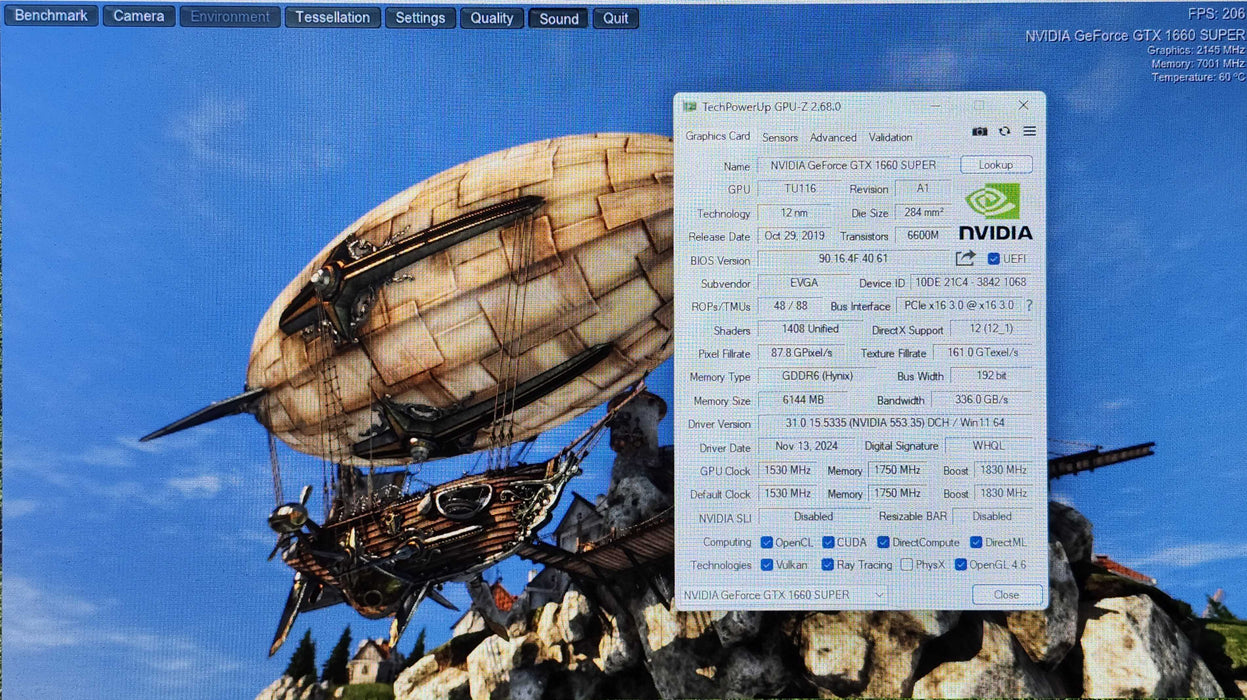Open the Quality menu
The image size is (1247, 700).
[x=492, y=18]
